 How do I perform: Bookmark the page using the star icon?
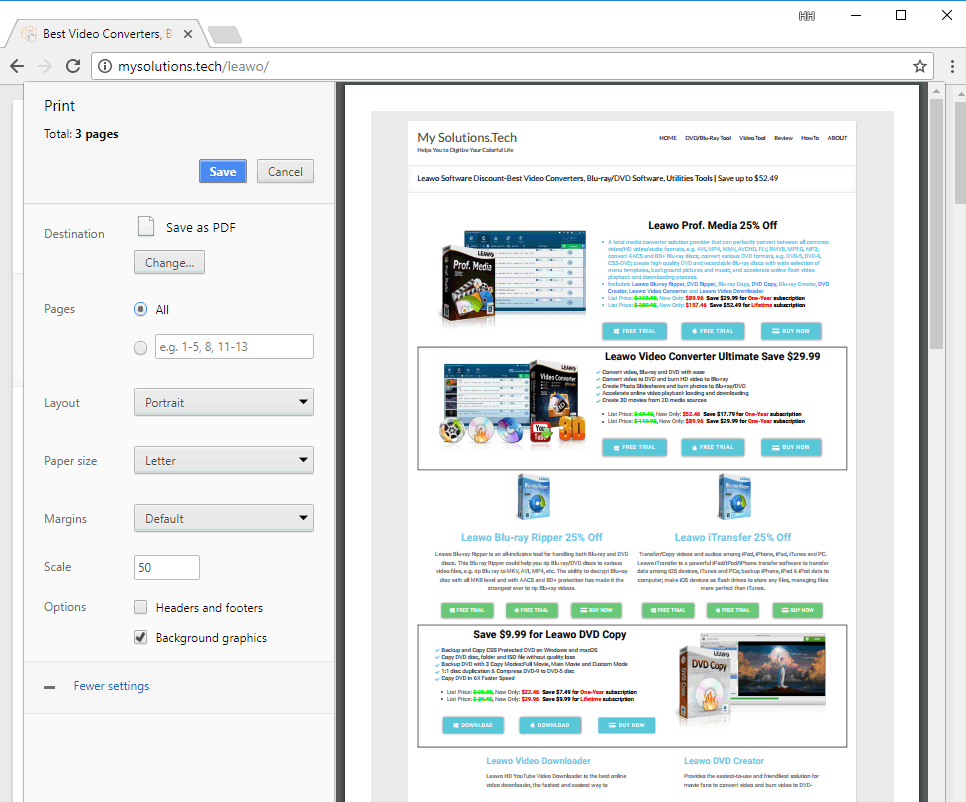pyautogui.click(x=919, y=66)
